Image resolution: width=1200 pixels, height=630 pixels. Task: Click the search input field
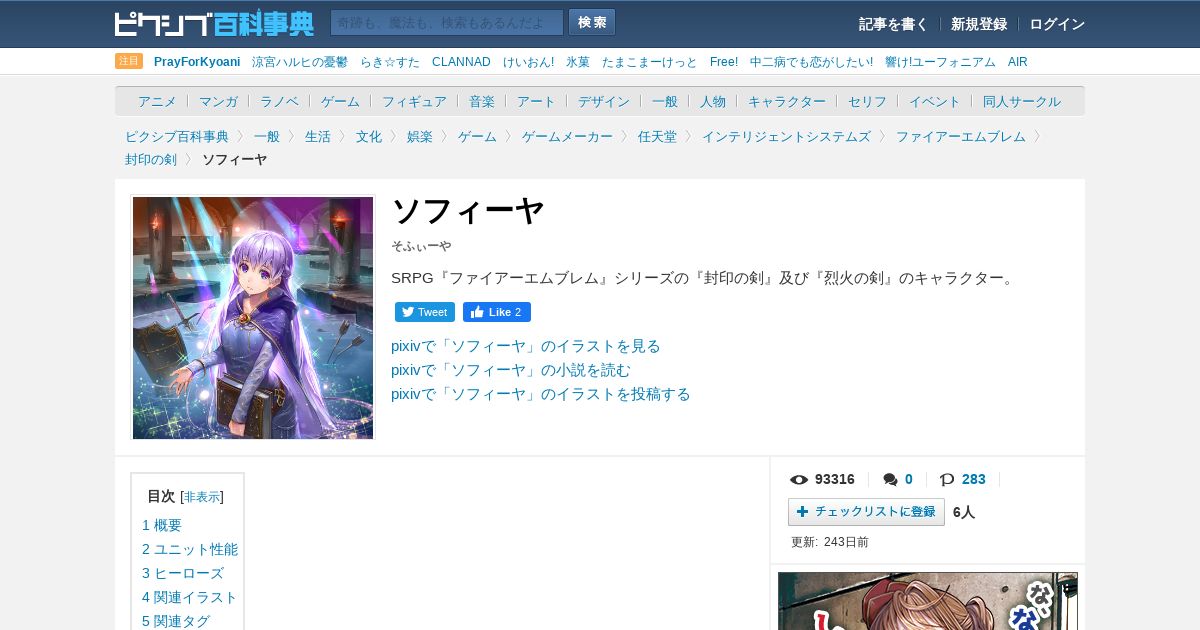pos(447,23)
